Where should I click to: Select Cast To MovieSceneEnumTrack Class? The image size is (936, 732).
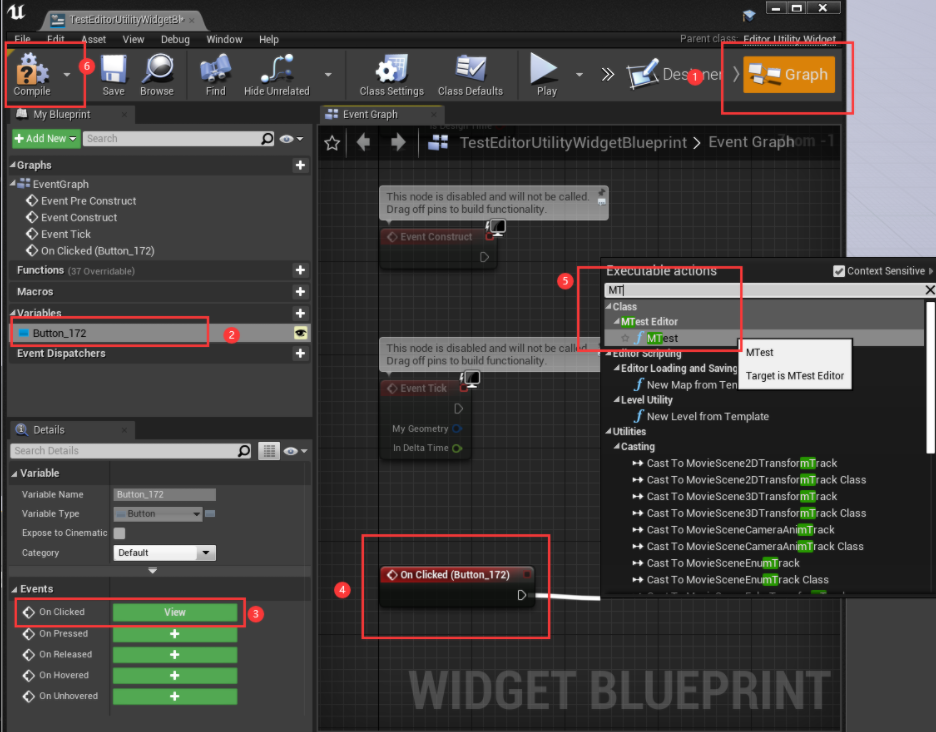point(737,580)
